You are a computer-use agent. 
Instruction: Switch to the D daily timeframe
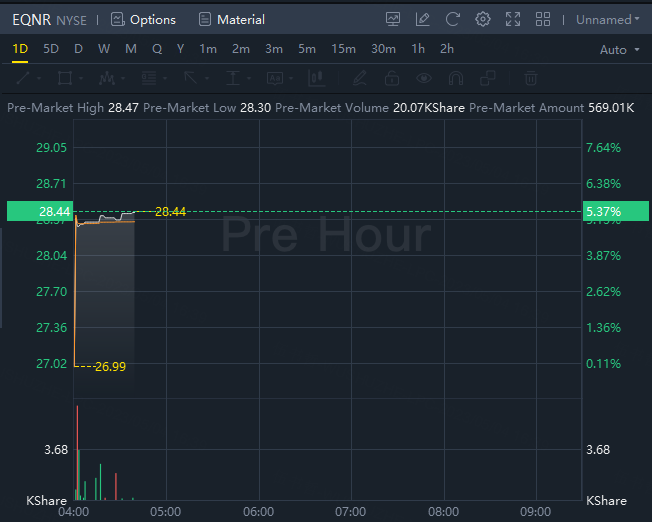(x=78, y=49)
